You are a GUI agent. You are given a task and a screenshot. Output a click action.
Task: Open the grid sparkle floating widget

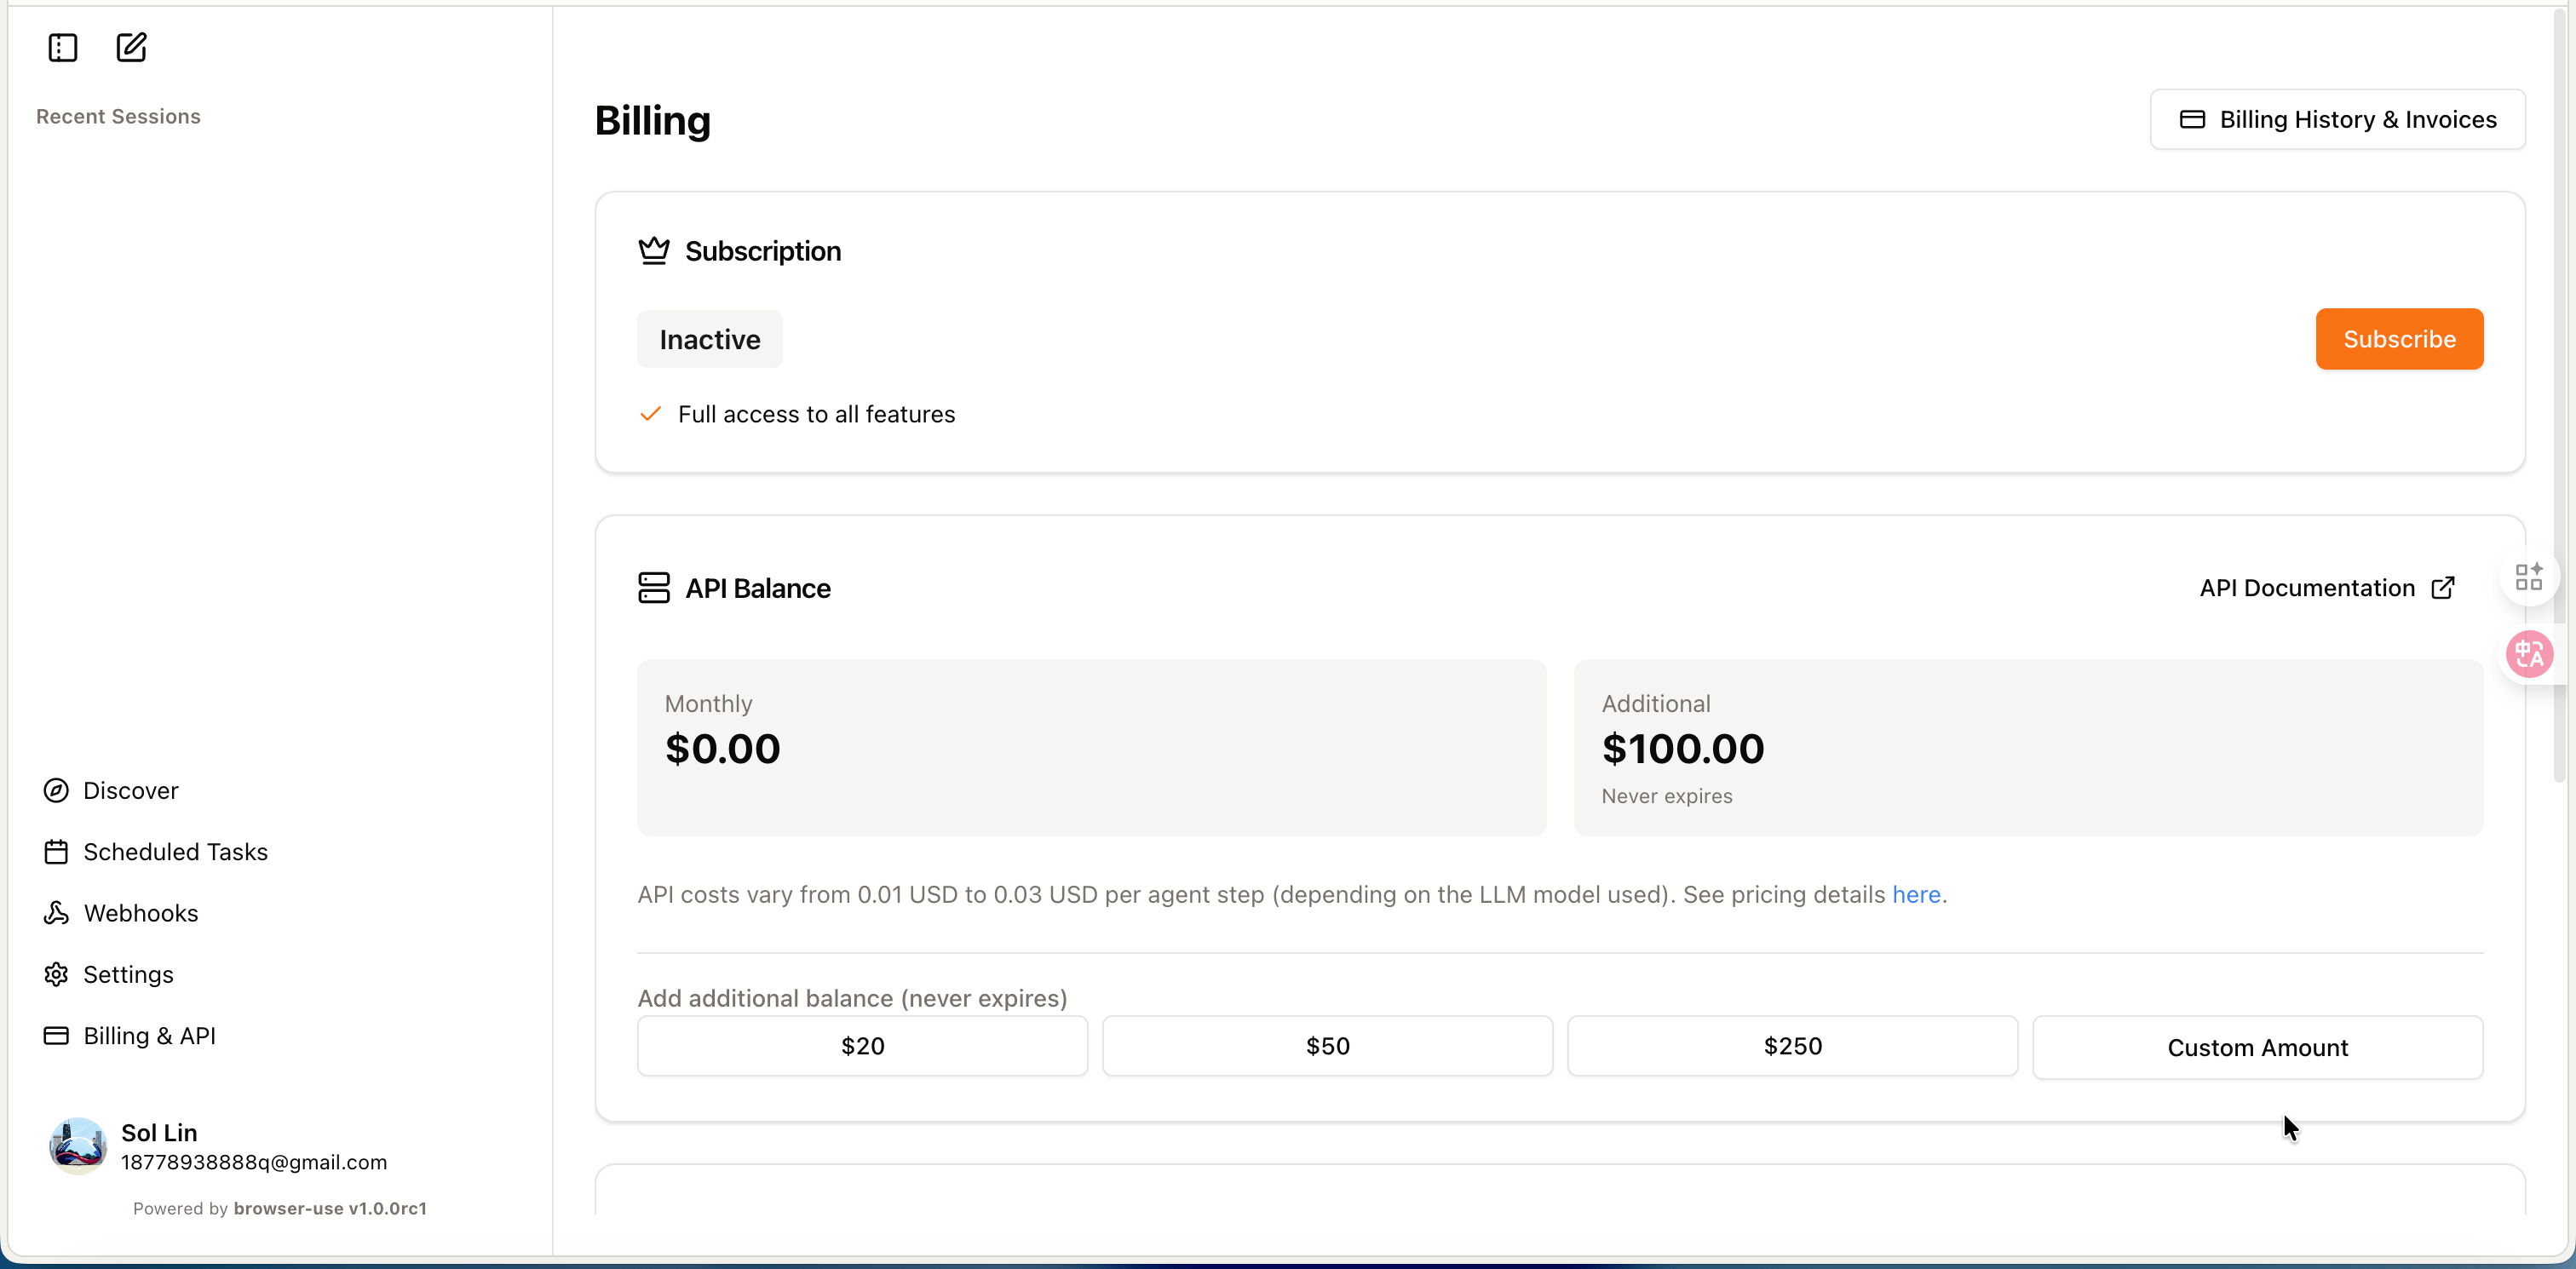2529,576
